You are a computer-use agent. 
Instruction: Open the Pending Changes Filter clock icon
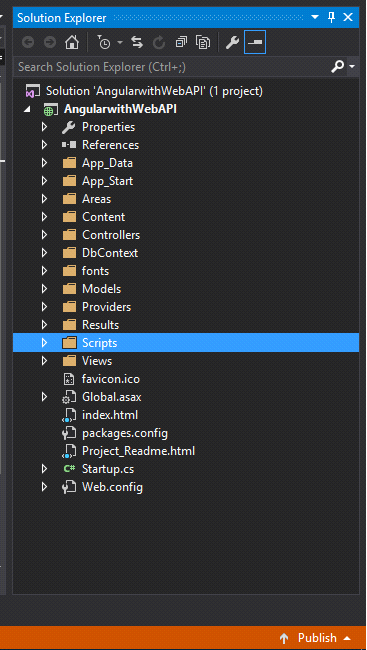click(x=104, y=42)
